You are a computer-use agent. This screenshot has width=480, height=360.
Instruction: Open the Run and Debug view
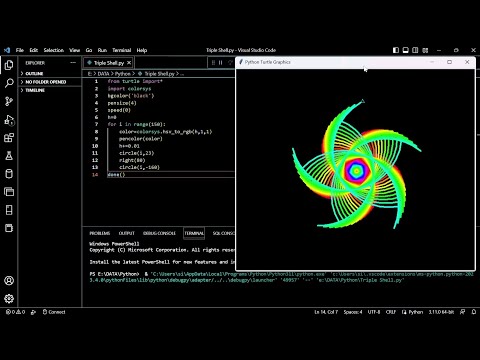click(9, 120)
